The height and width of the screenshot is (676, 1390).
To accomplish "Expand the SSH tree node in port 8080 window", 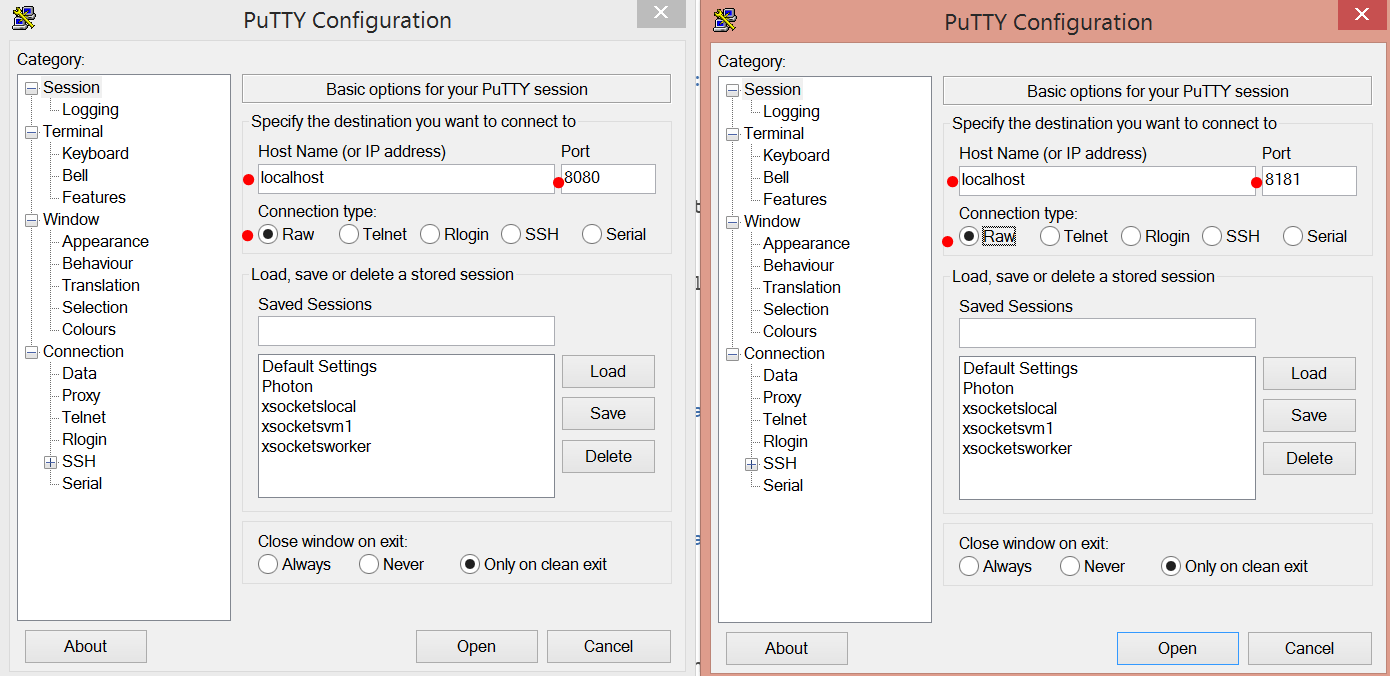I will pos(51,462).
